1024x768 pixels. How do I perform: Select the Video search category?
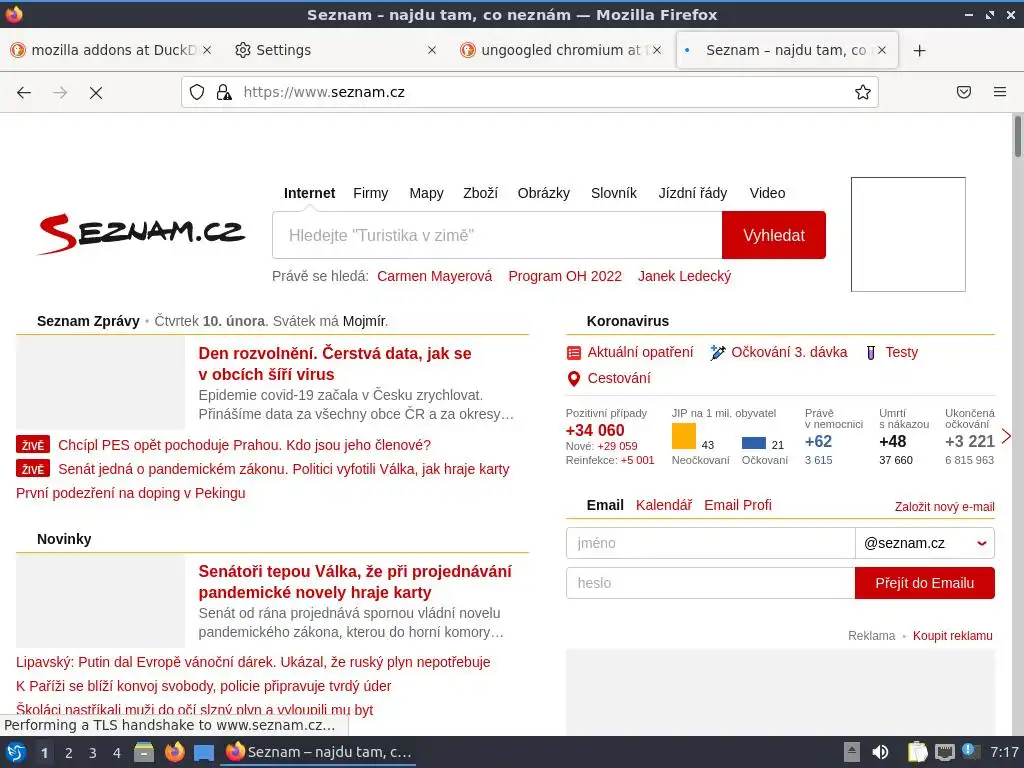pos(767,193)
